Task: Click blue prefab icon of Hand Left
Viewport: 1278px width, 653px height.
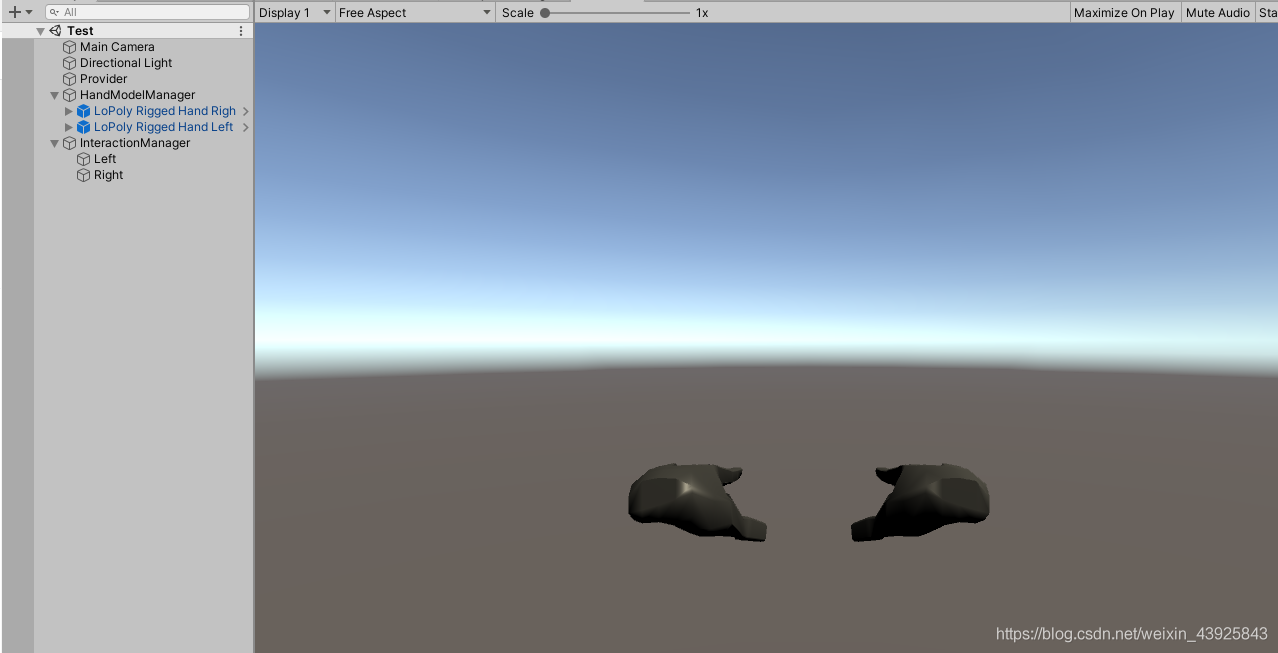Action: click(84, 127)
